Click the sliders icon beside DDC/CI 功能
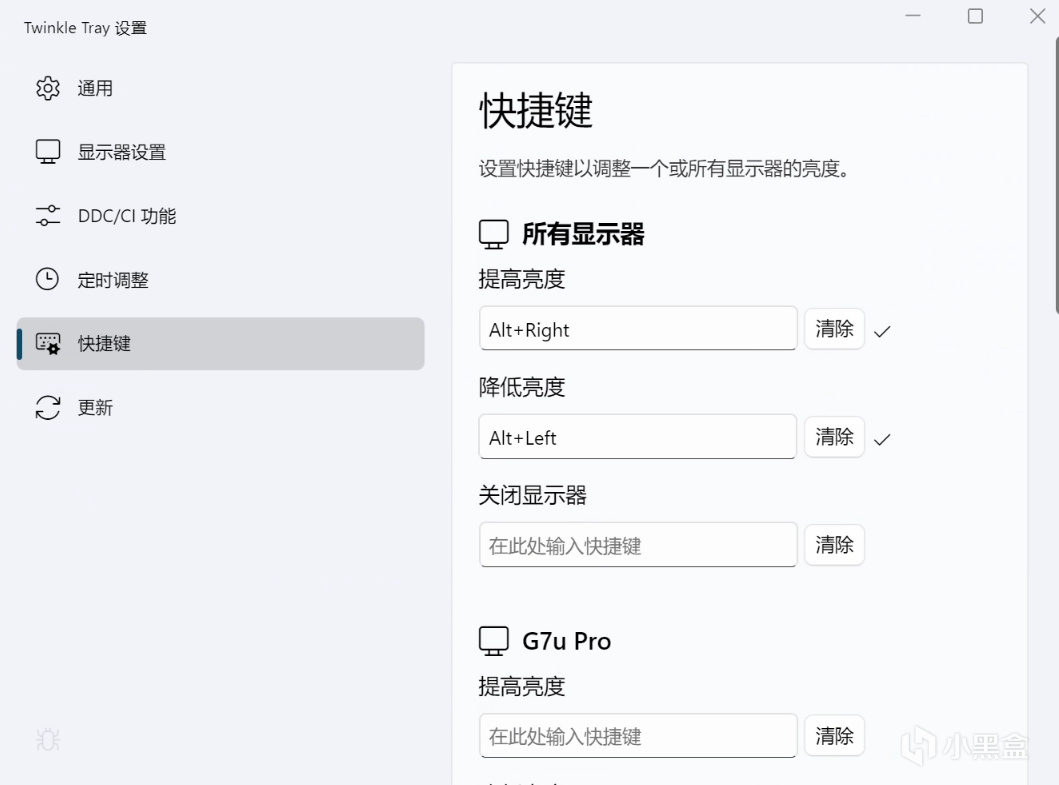1059x785 pixels. tap(48, 216)
